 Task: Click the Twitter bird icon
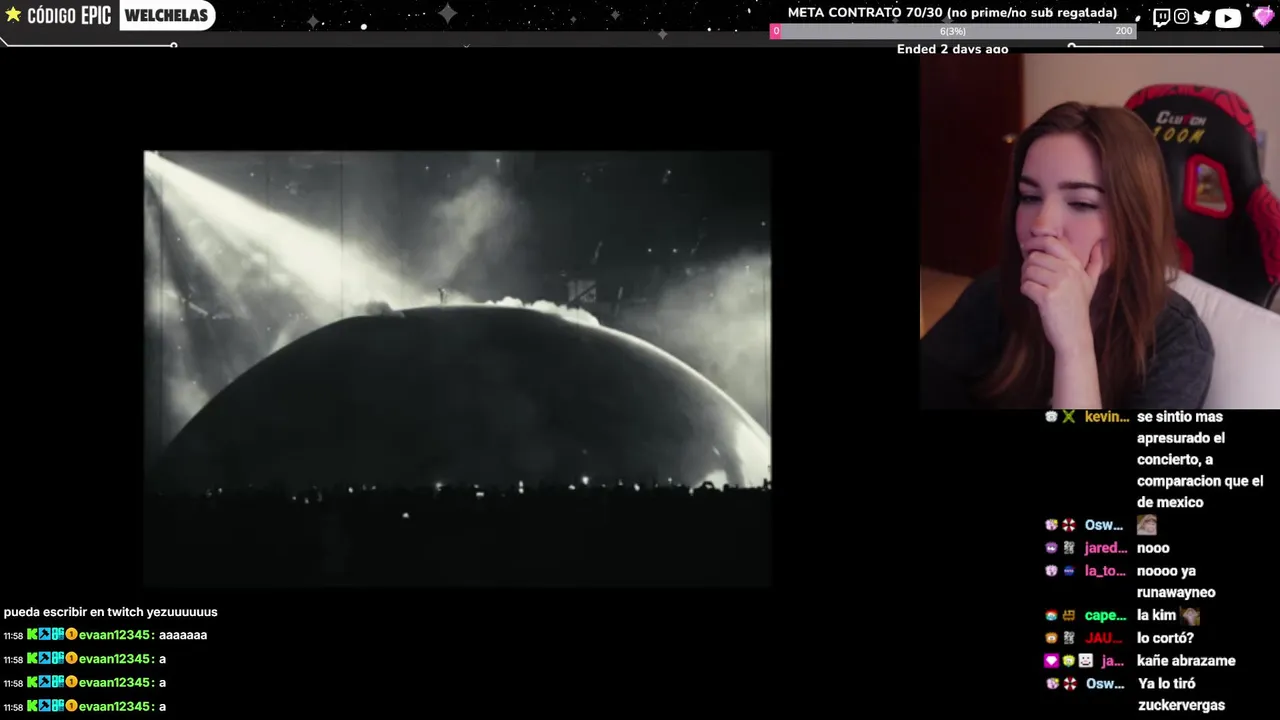coord(1202,17)
